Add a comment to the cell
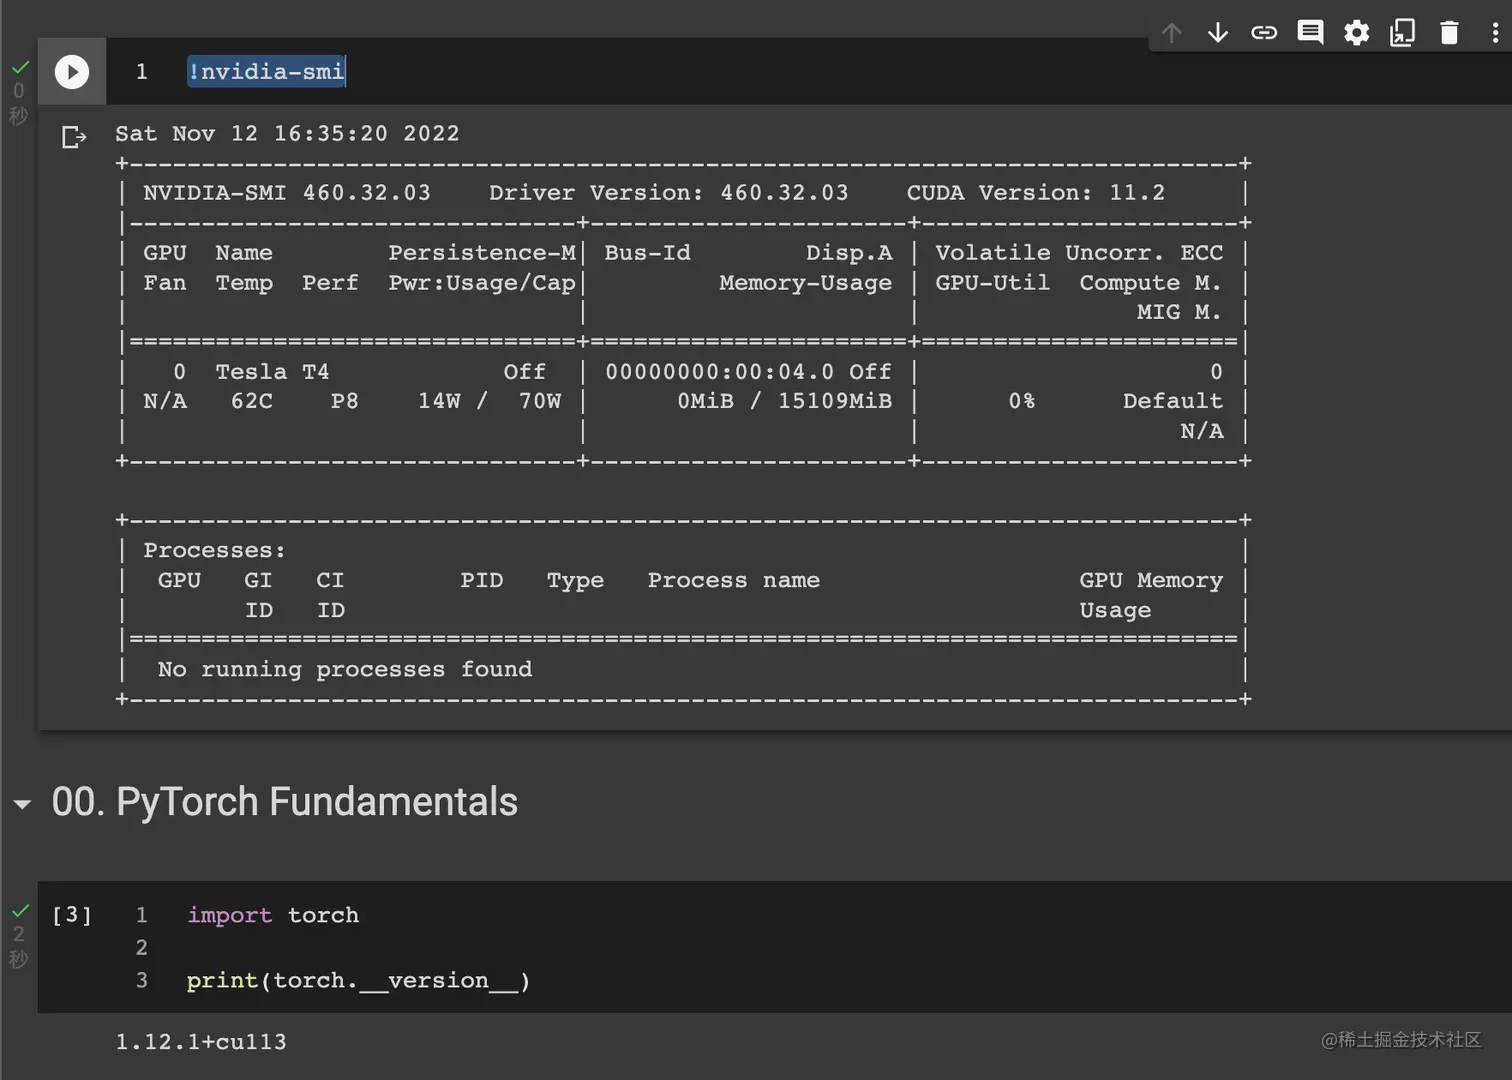The height and width of the screenshot is (1080, 1512). click(x=1310, y=33)
